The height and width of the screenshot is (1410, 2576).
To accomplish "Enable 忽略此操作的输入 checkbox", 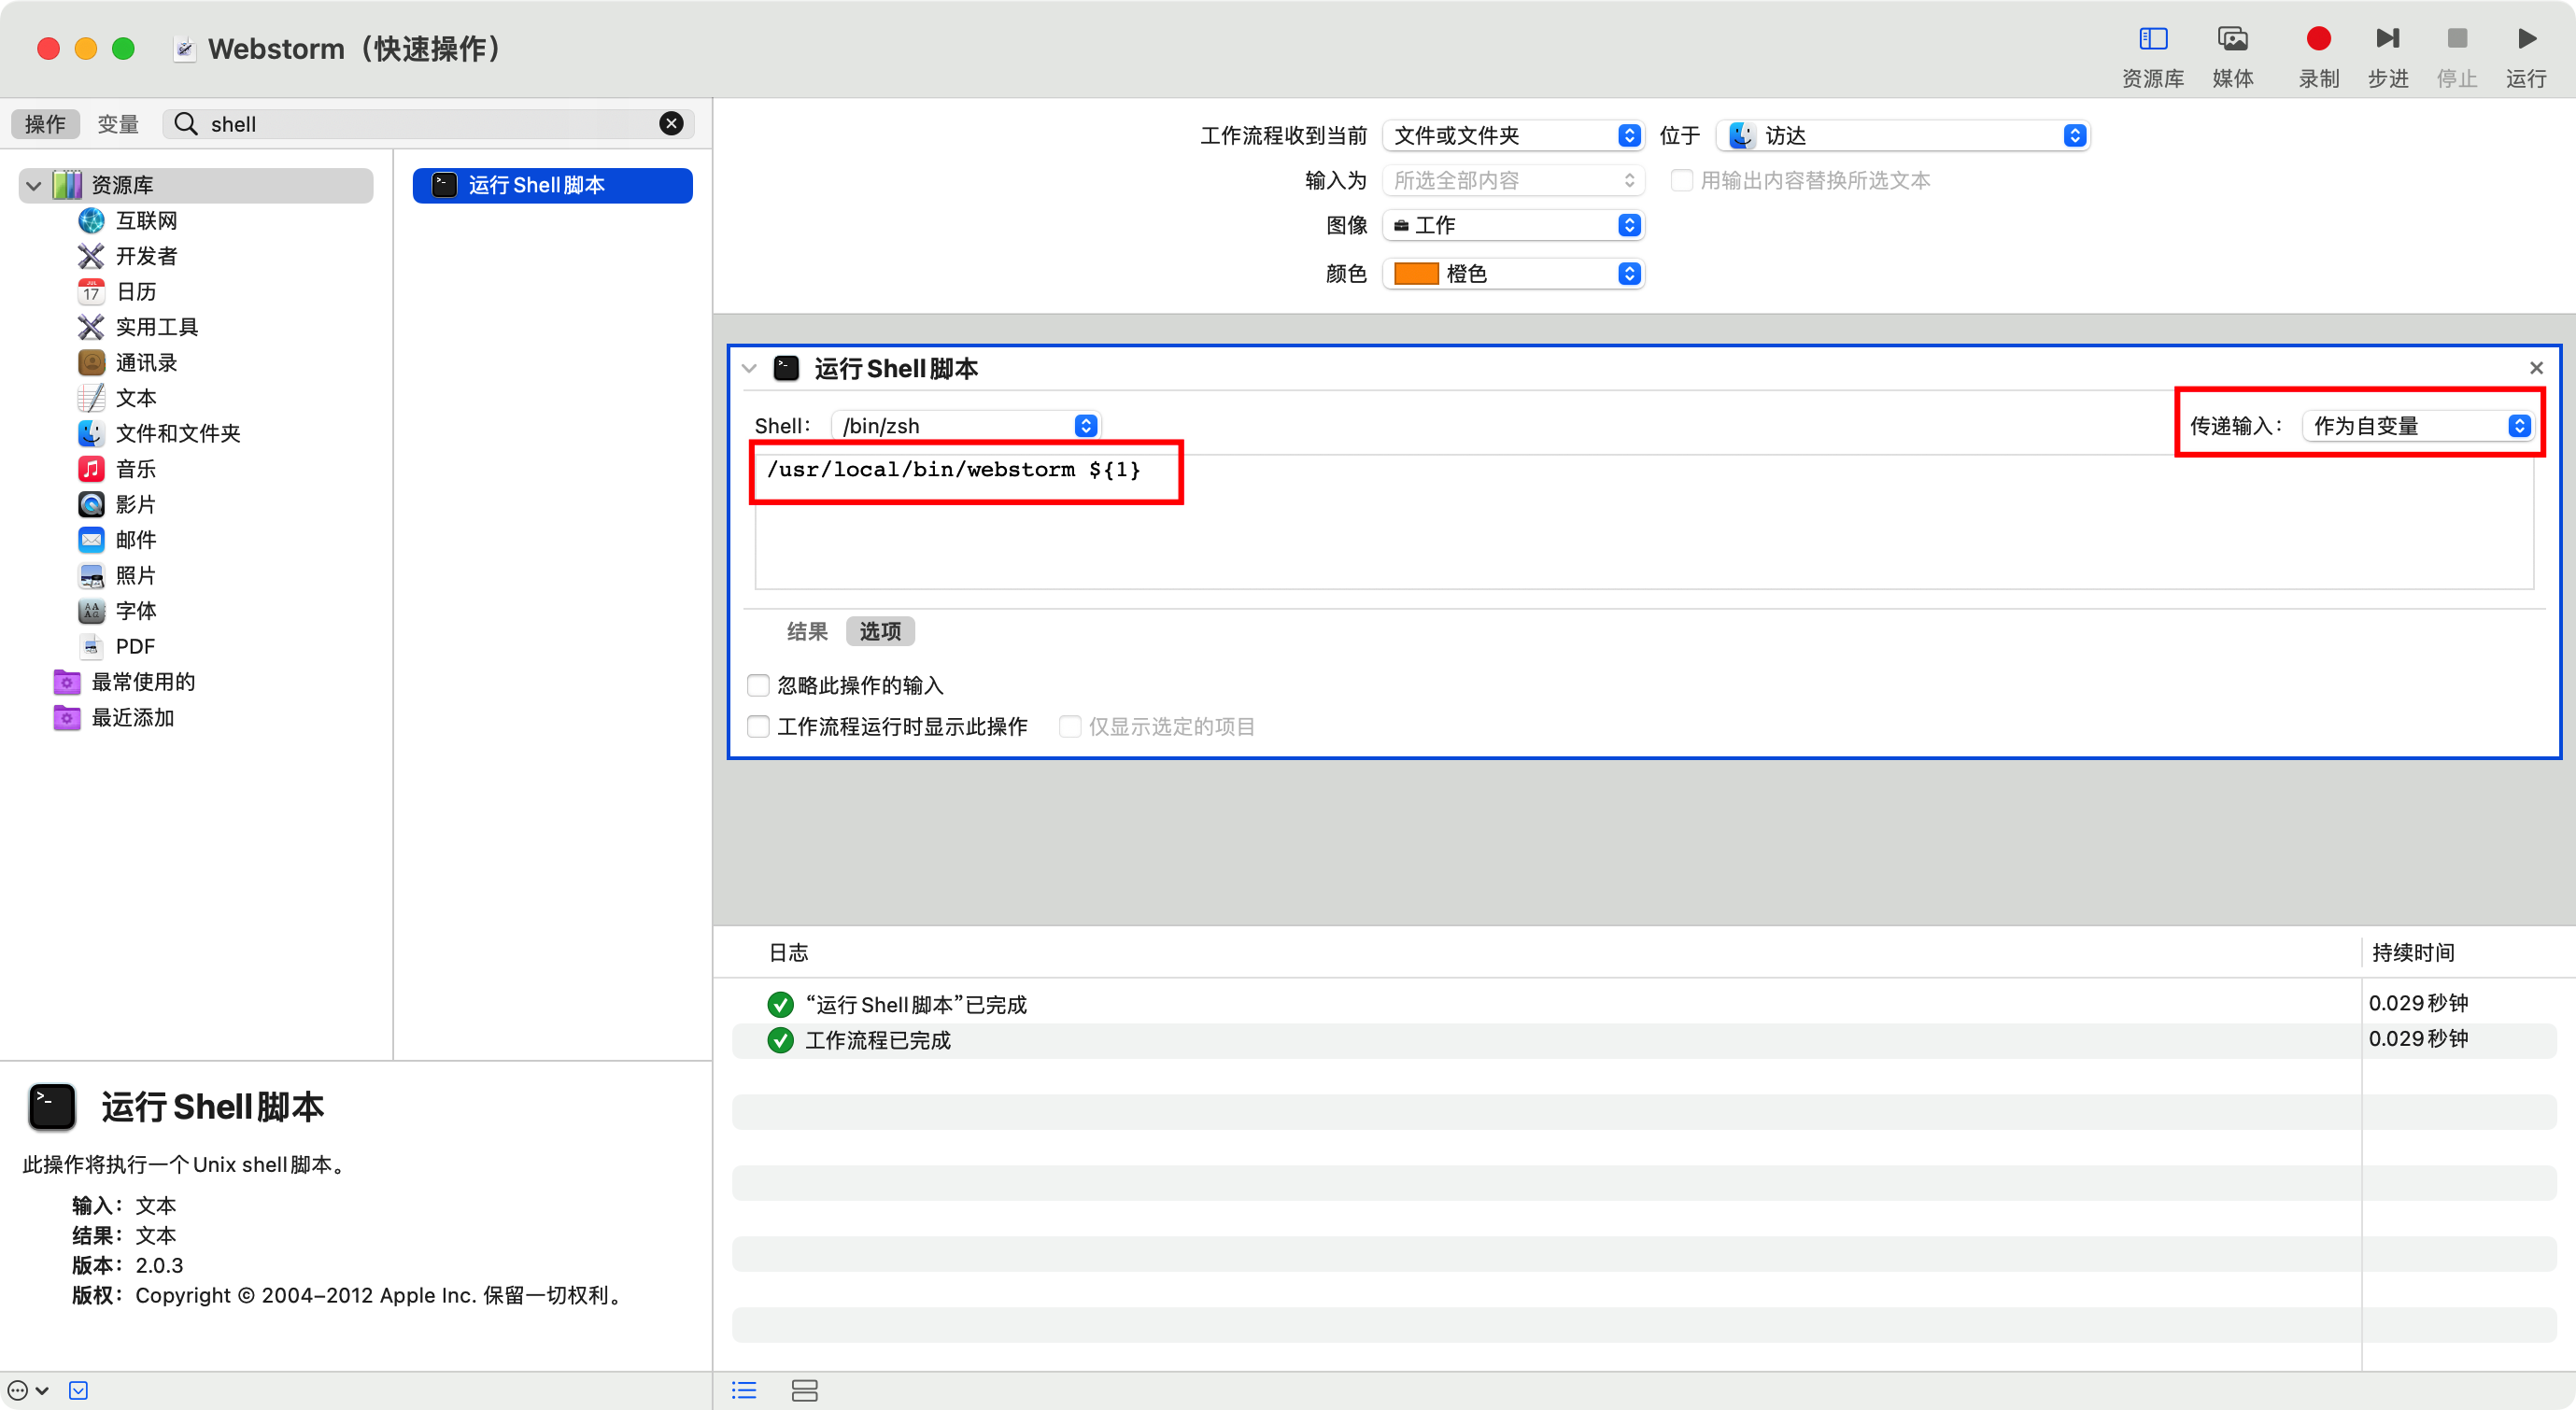I will 758,685.
